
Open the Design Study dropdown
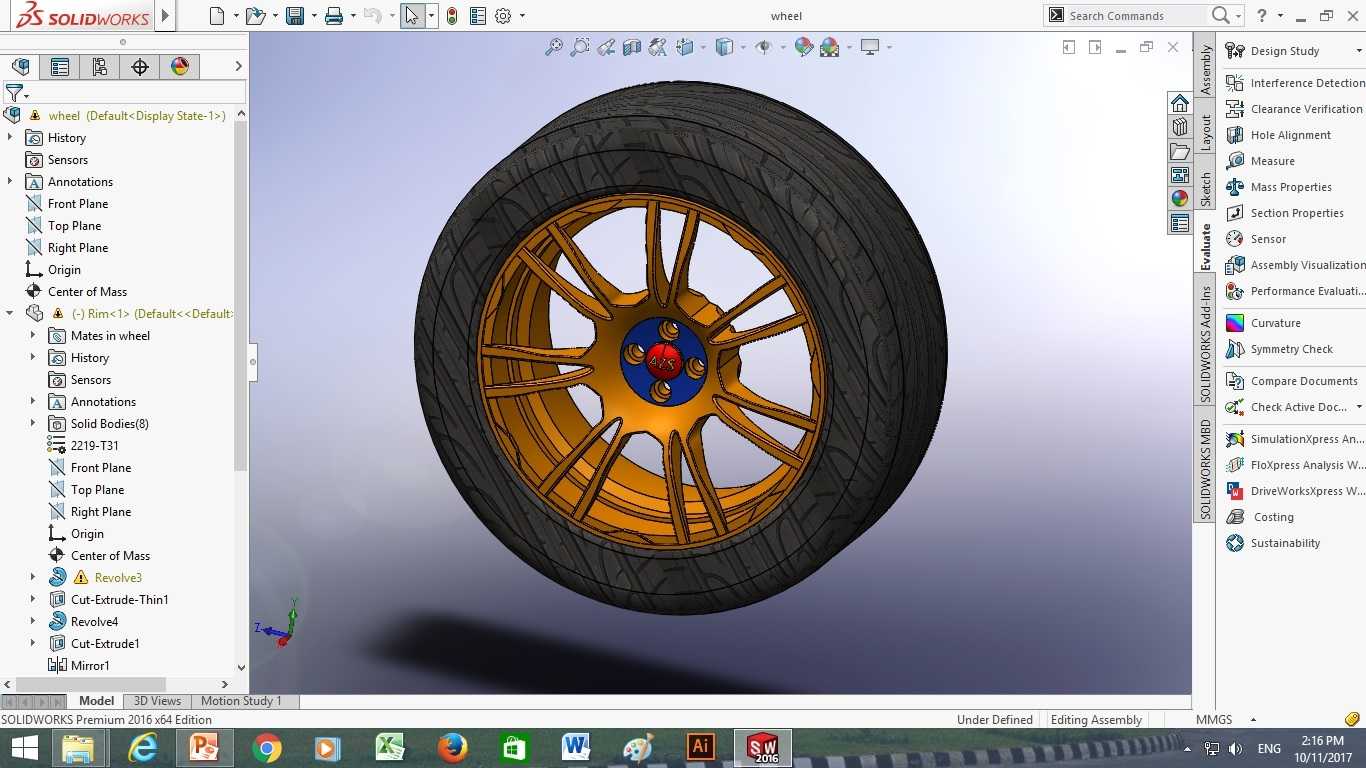[x=1359, y=51]
